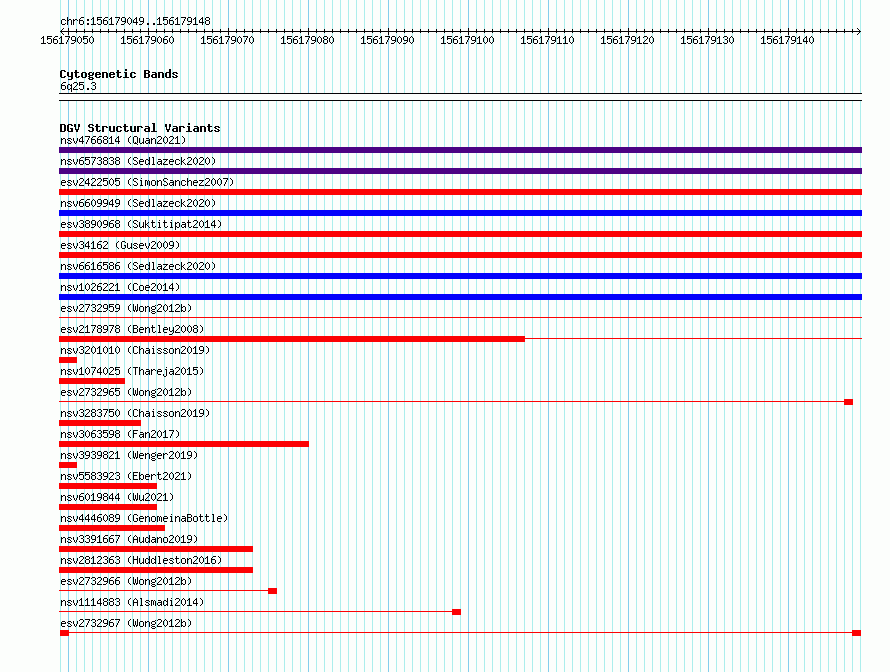Select thick red bar of esv2178978
Image resolution: width=890 pixels, height=672 pixels.
(292, 339)
